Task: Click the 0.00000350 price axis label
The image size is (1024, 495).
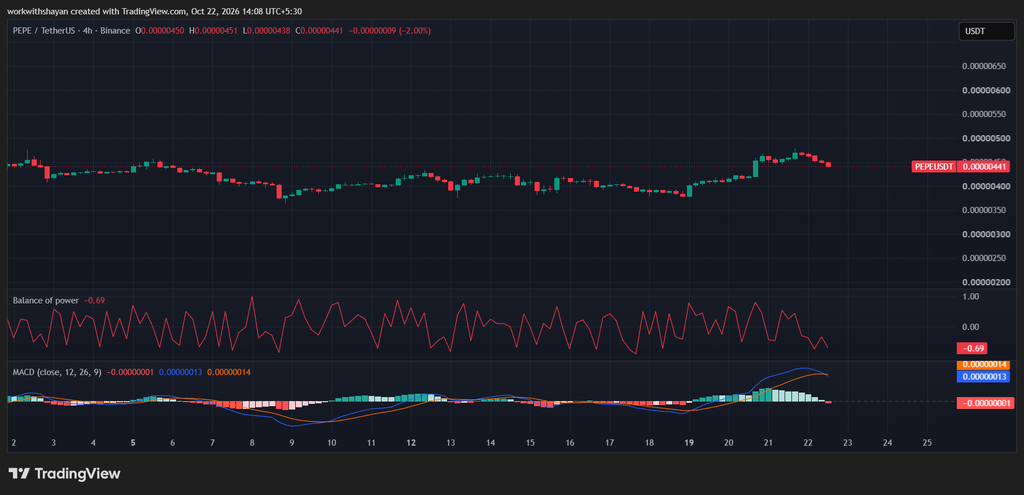Action: click(985, 210)
